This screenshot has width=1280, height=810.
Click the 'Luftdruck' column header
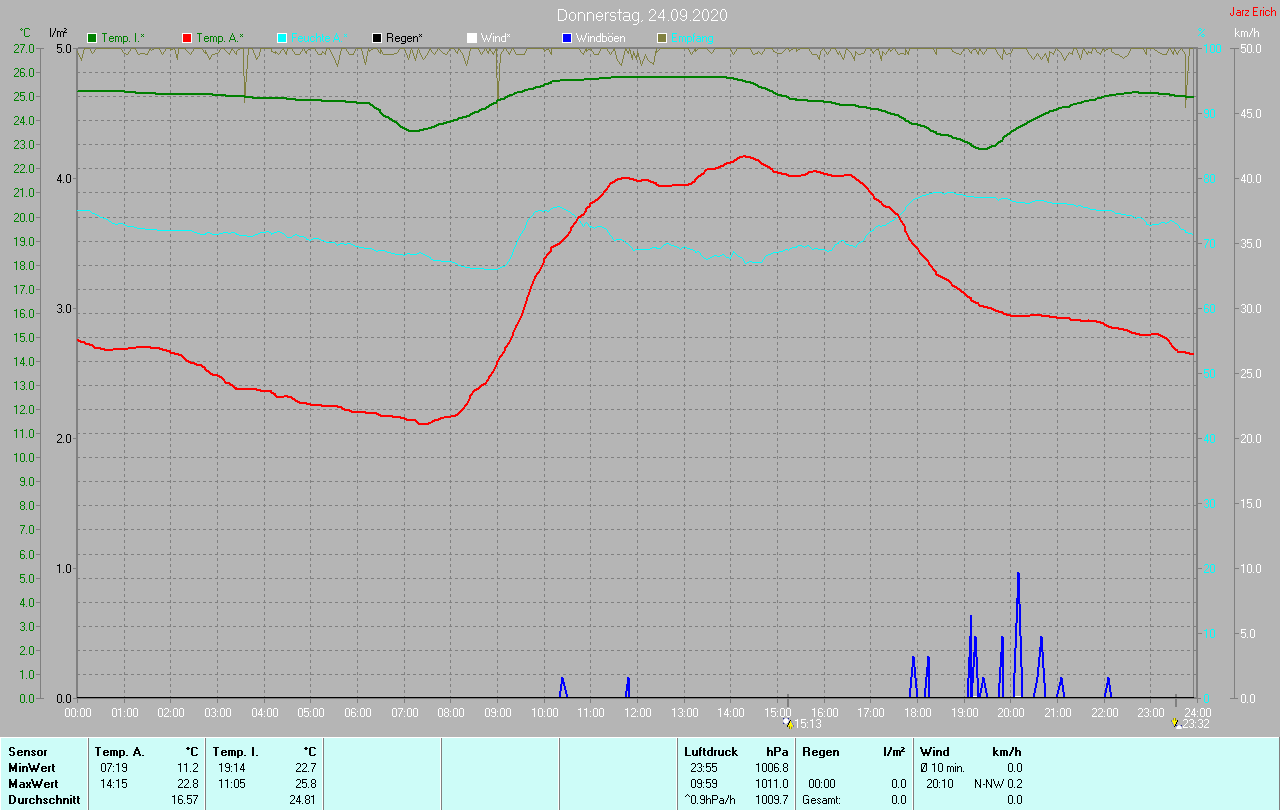click(710, 752)
